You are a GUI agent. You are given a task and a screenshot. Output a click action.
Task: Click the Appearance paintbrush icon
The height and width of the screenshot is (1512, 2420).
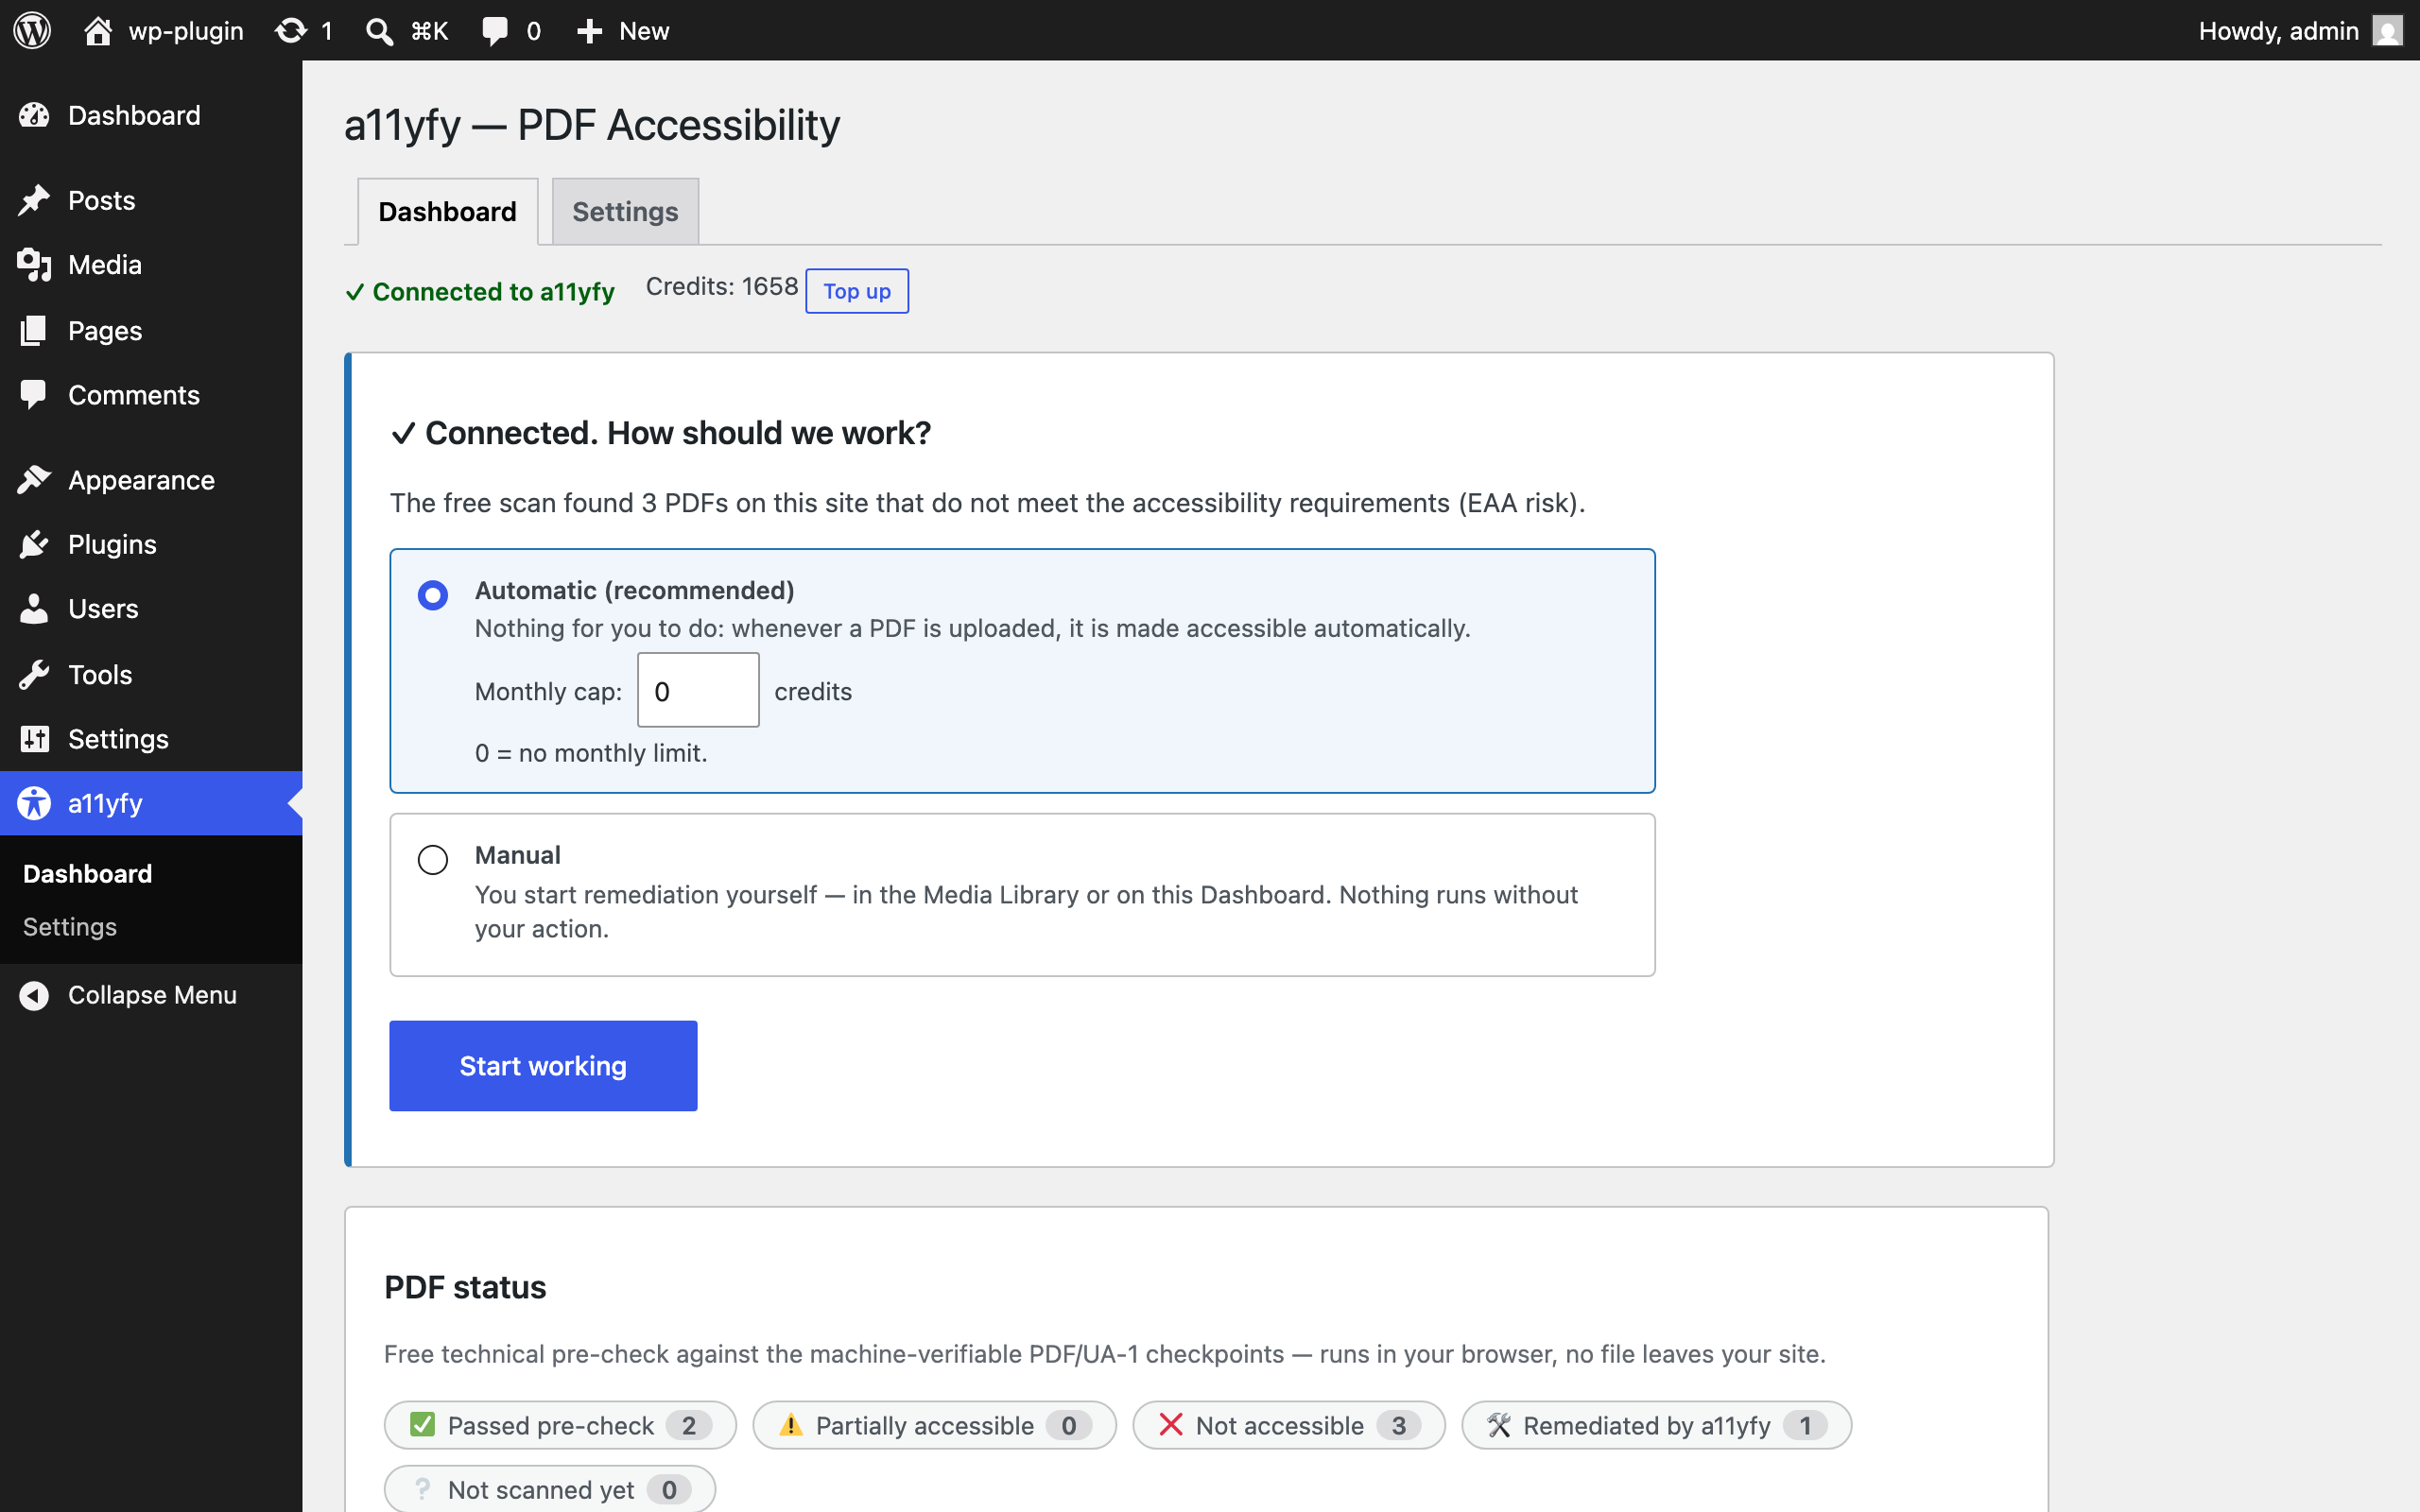pyautogui.click(x=34, y=480)
